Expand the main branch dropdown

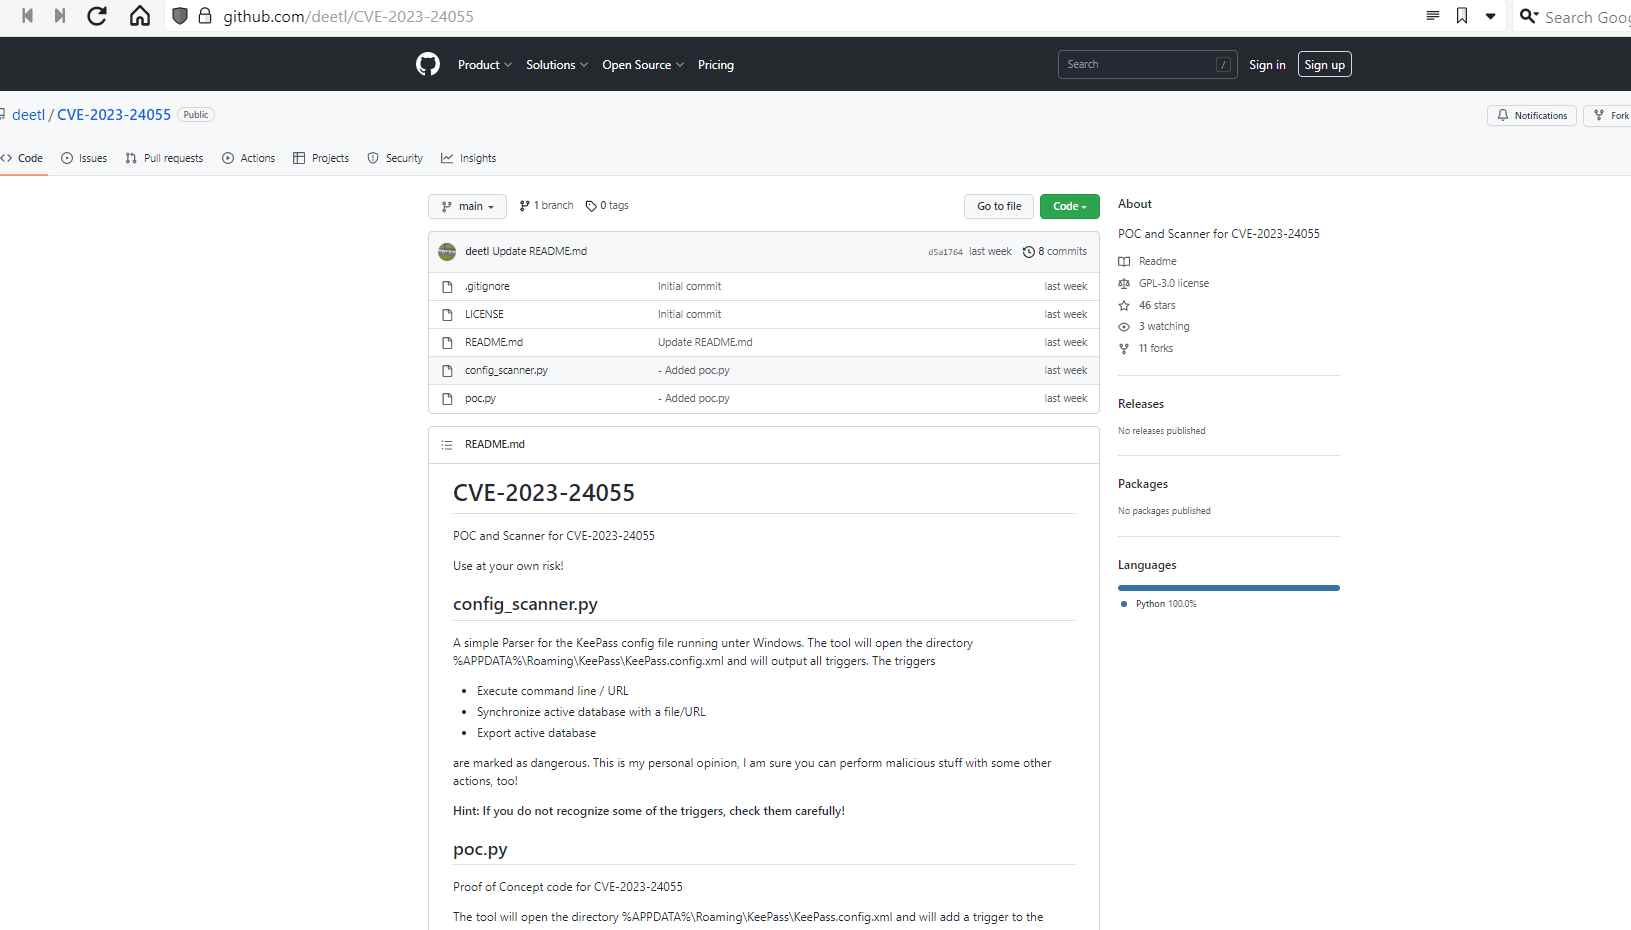467,206
